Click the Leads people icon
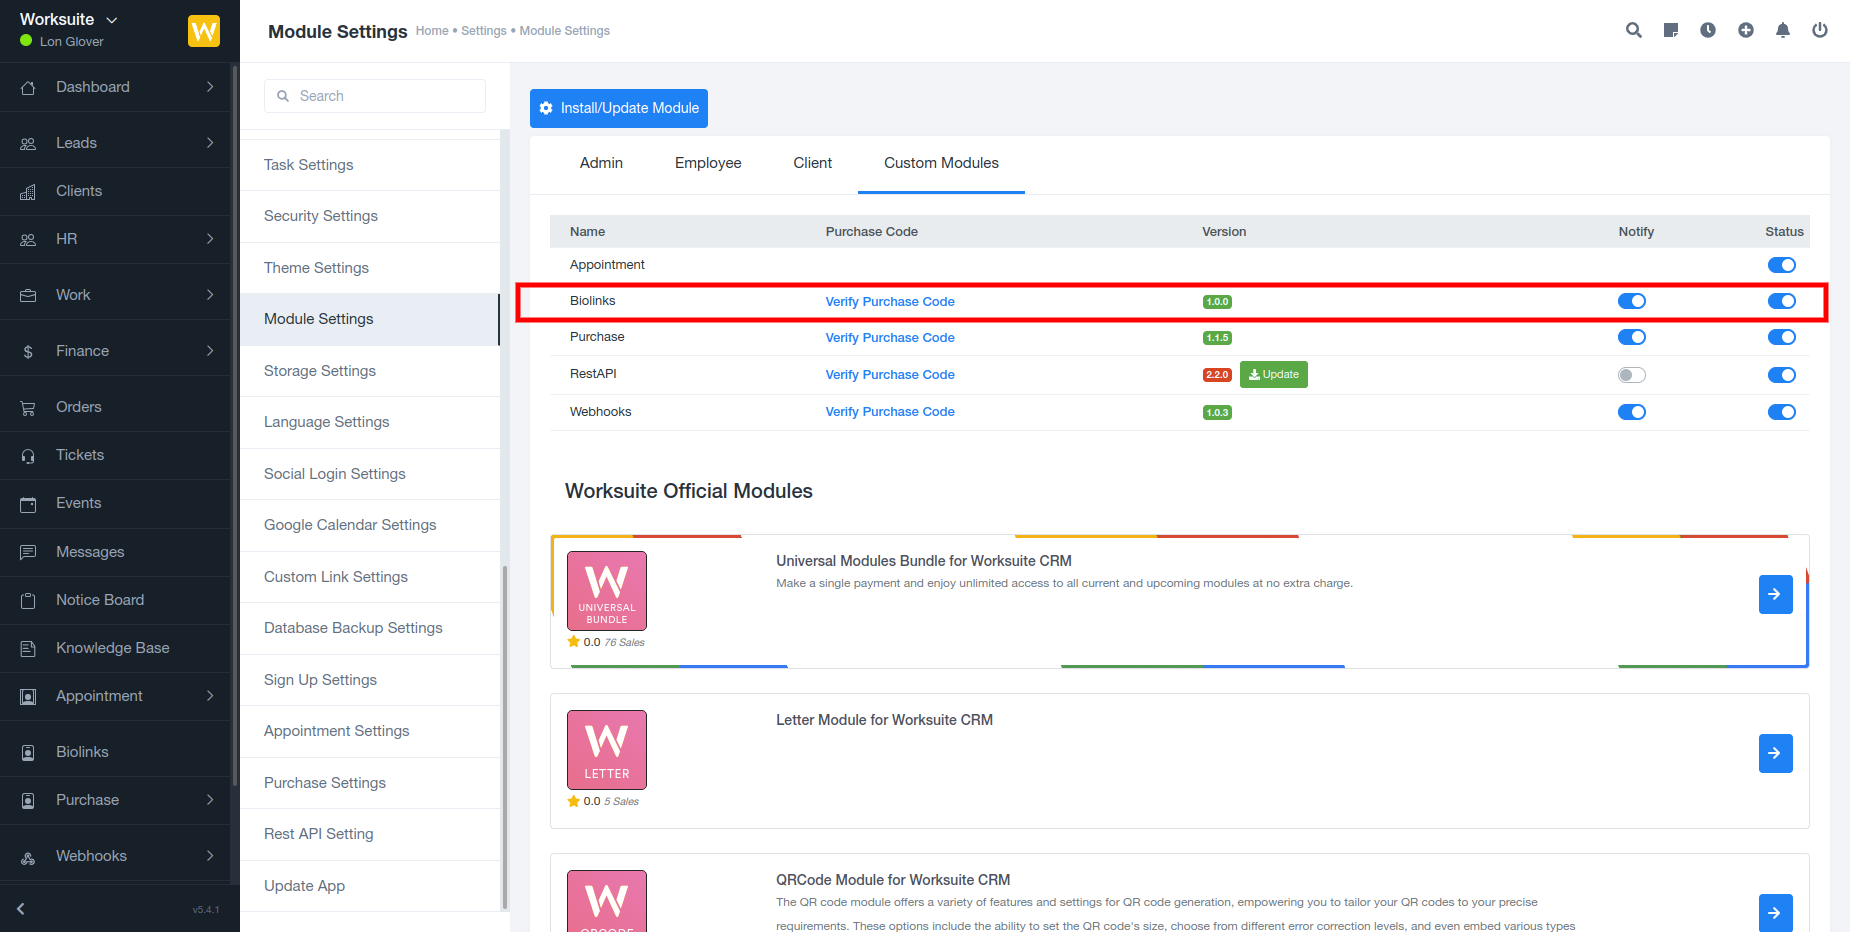The height and width of the screenshot is (932, 1850). point(28,143)
